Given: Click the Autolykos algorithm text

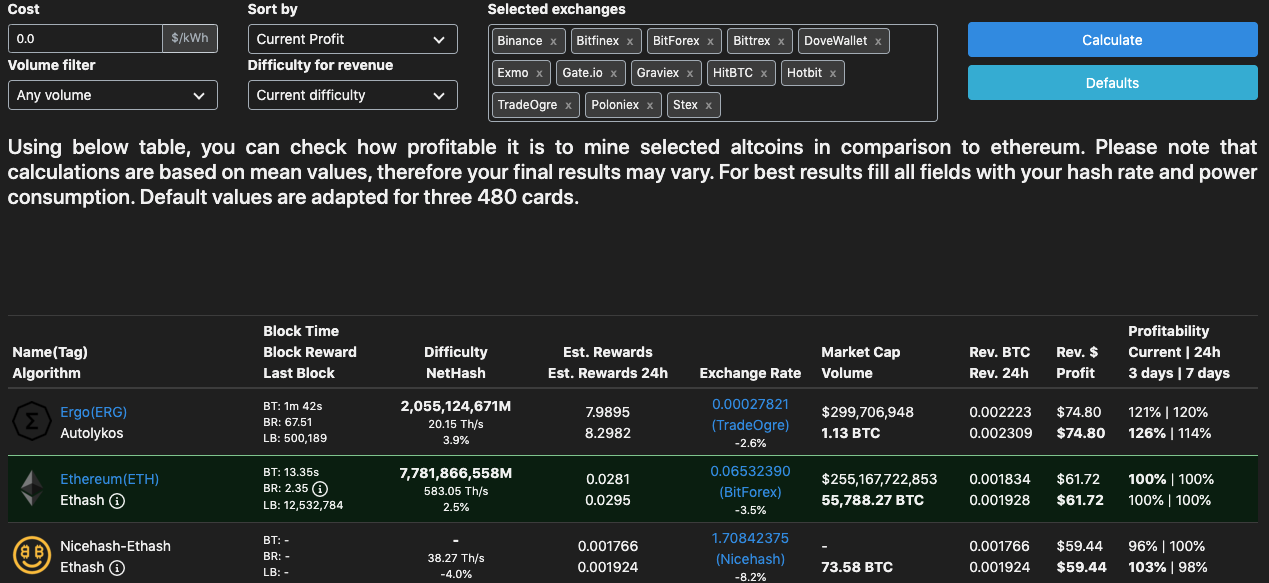Looking at the screenshot, I should tap(92, 433).
